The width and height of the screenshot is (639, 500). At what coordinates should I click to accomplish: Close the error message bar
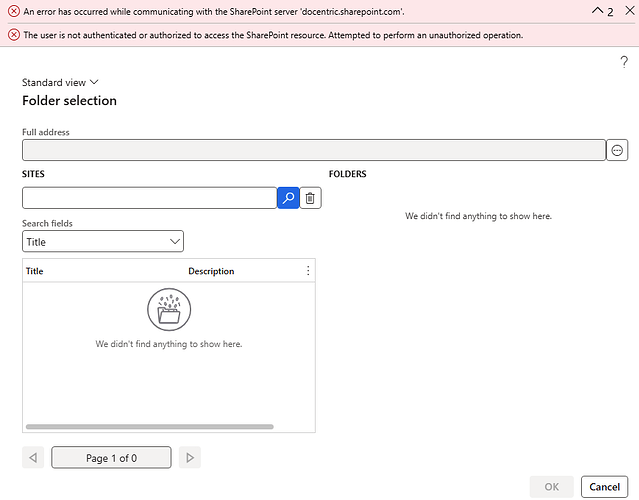(630, 11)
